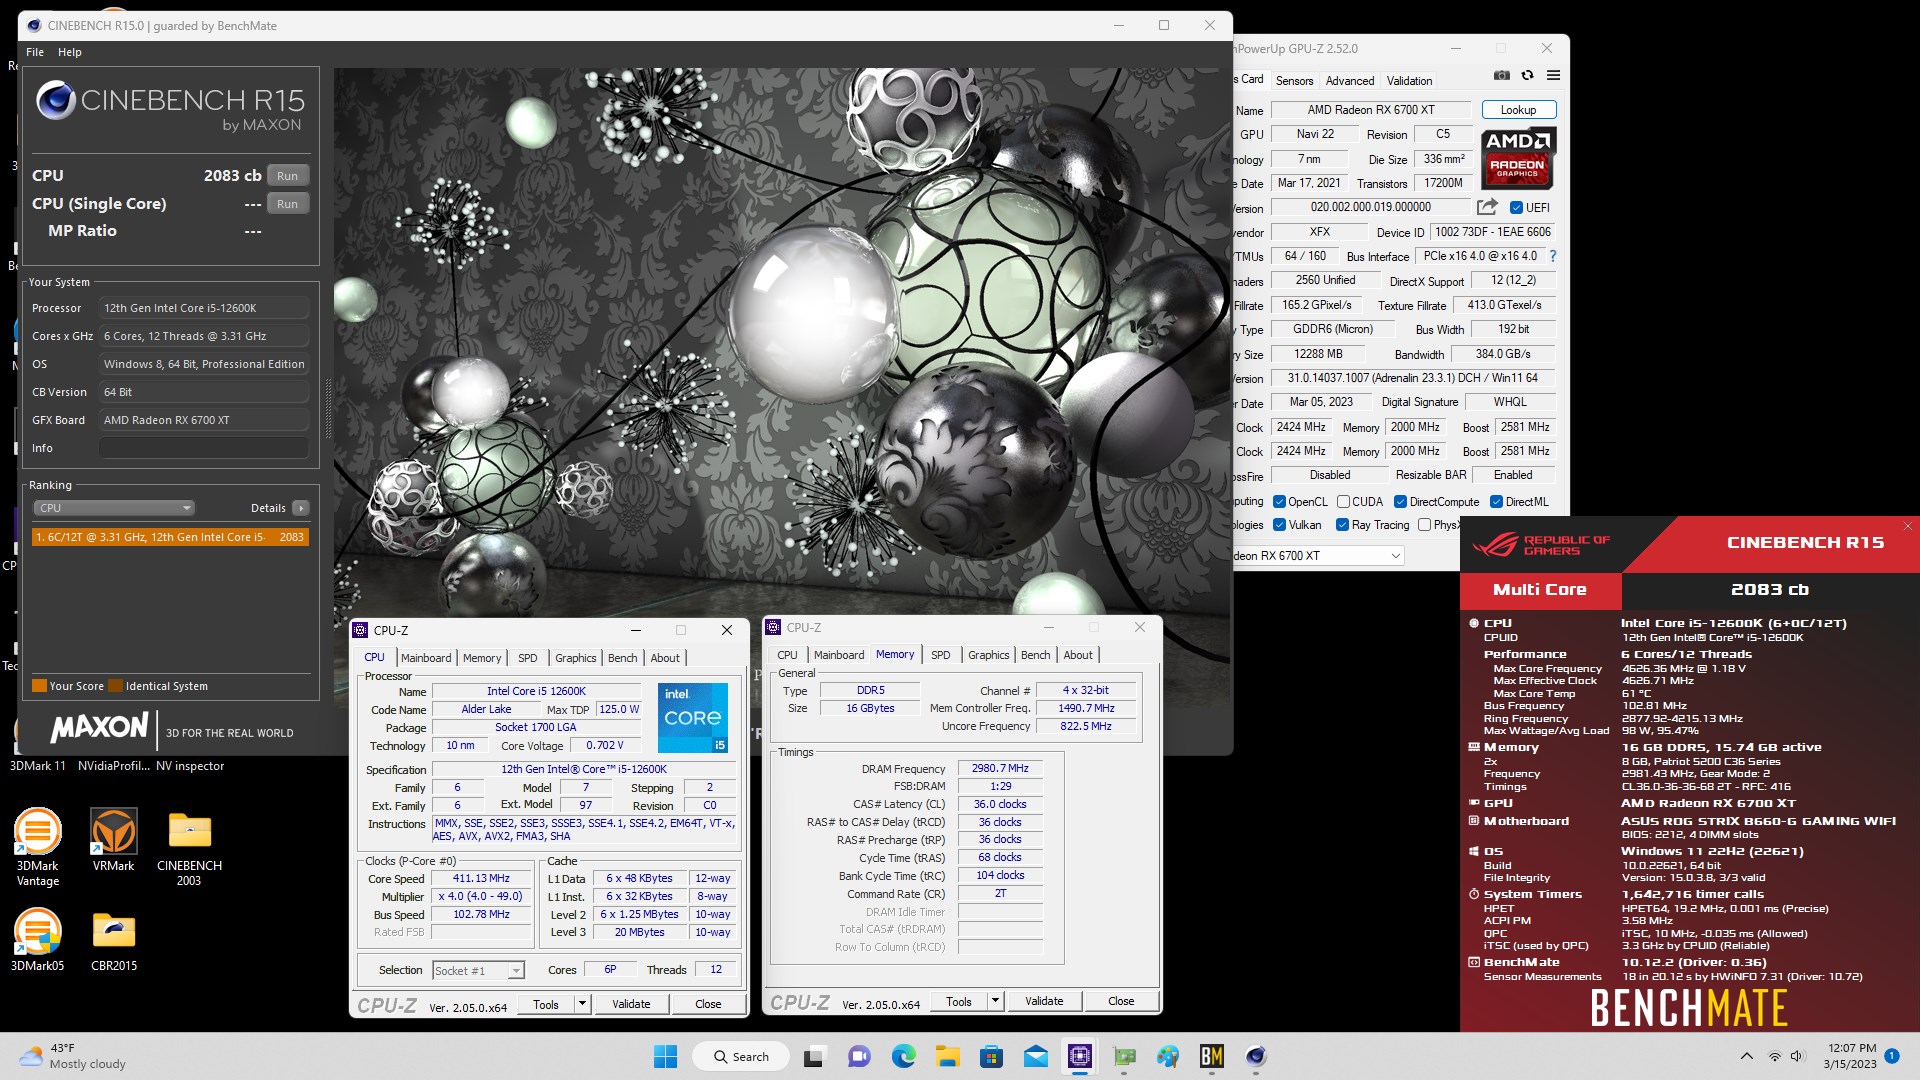Screen dimensions: 1920x1080
Task: Open Cinebench File menu
Action: tap(35, 52)
